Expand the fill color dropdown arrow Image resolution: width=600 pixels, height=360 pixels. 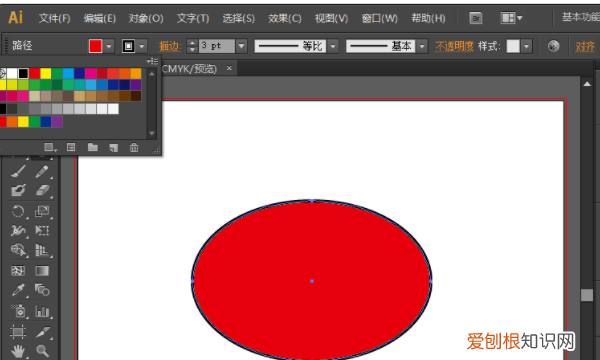pos(109,46)
